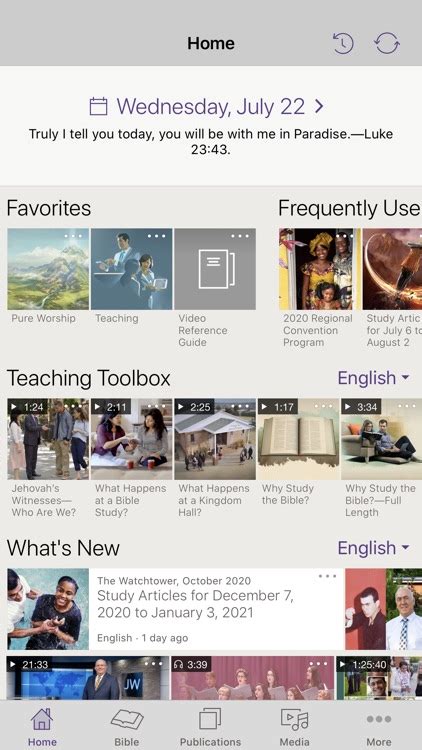422x750 pixels.
Task: Open the More tab
Action: point(378,727)
